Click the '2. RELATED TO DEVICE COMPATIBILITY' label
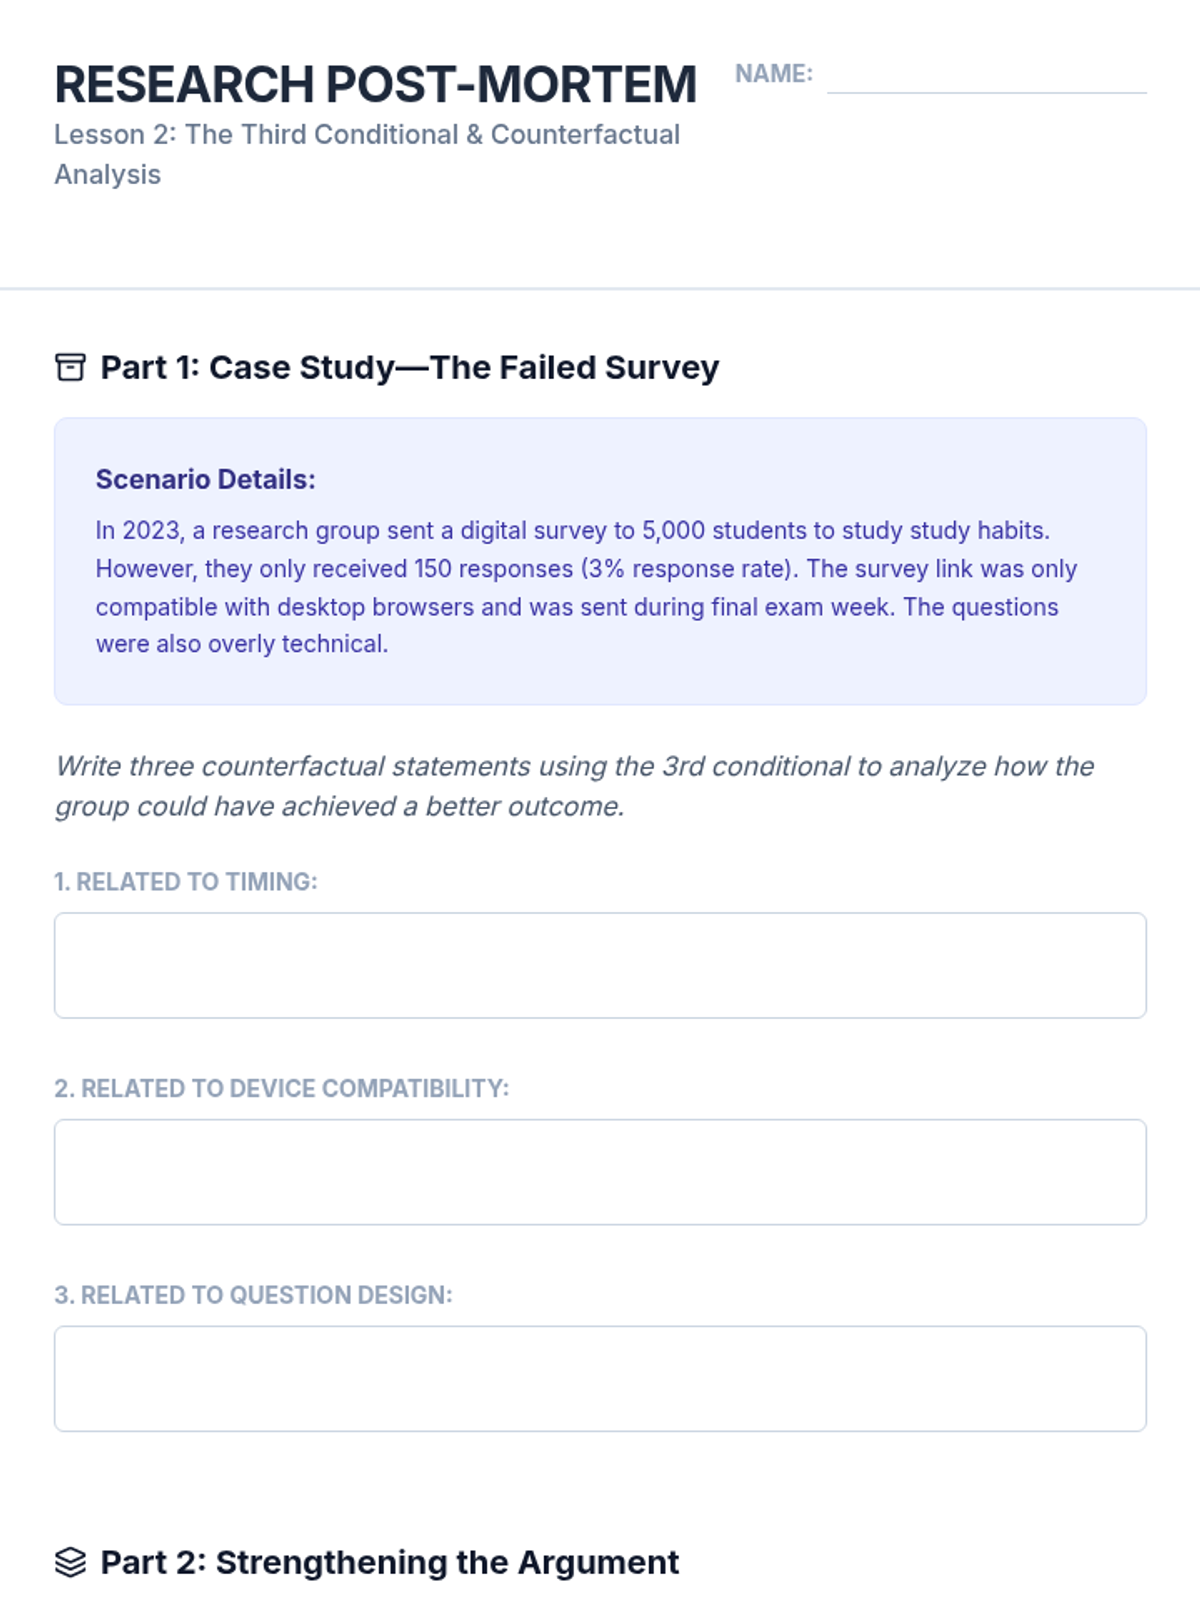 click(281, 1088)
